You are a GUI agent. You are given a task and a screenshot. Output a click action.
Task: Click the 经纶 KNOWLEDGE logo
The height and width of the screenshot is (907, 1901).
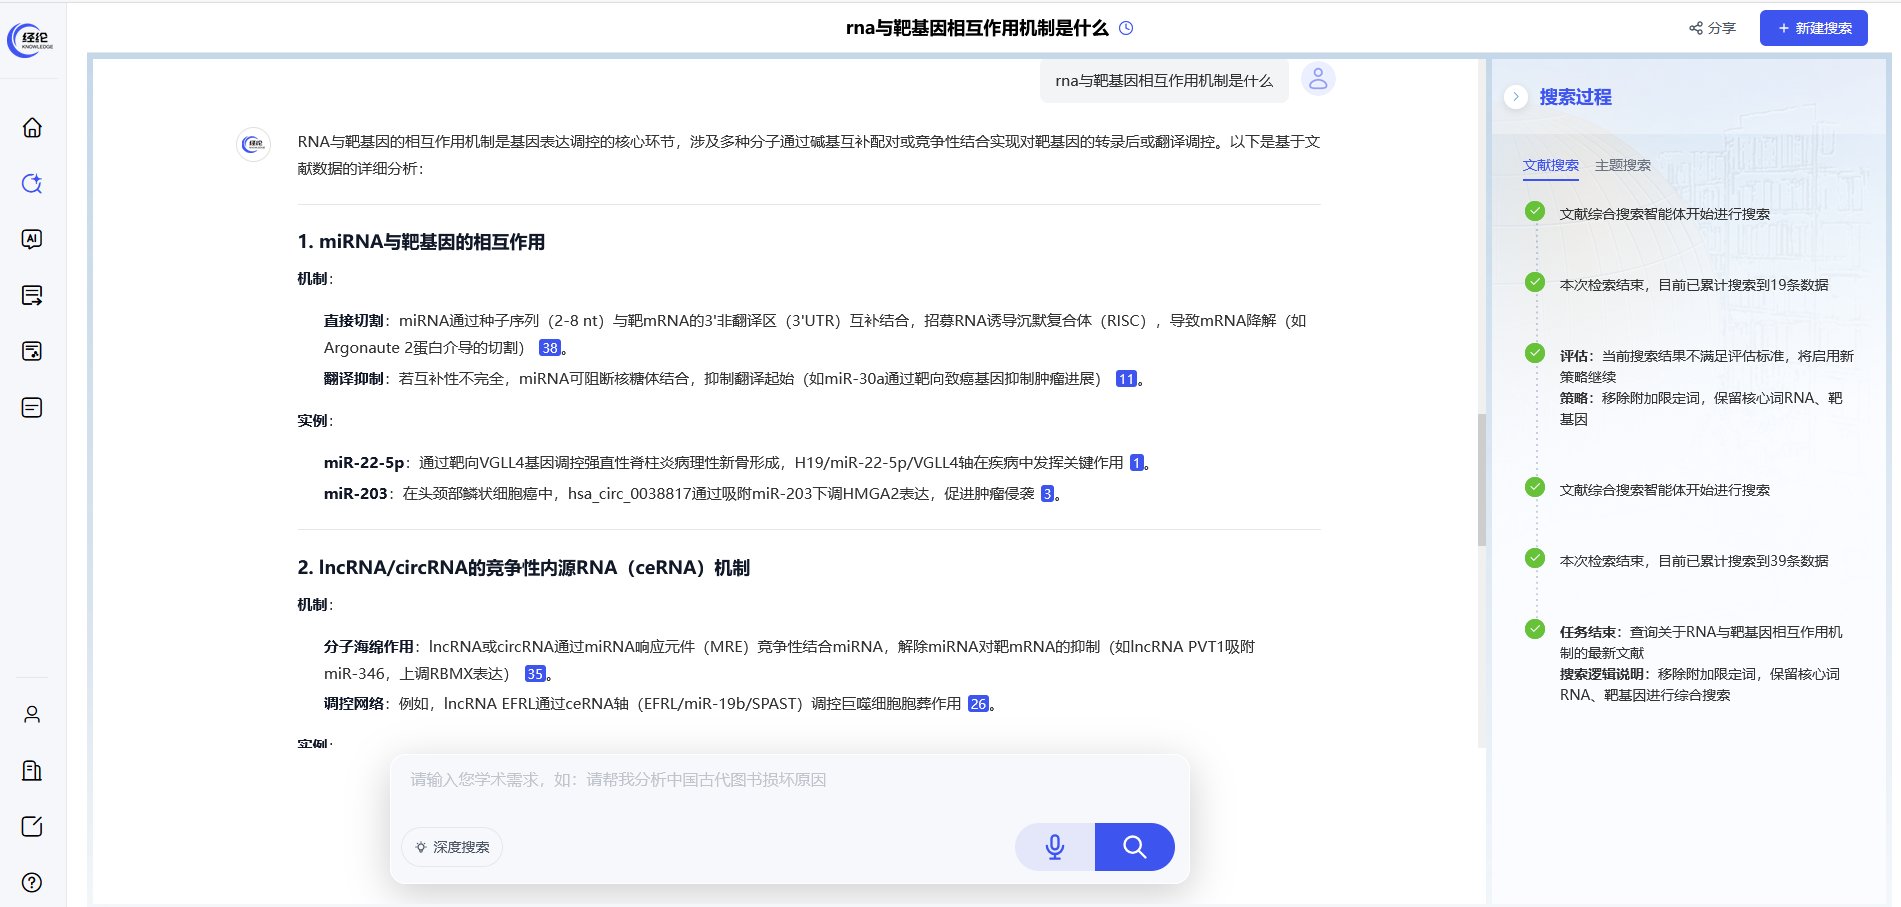pos(30,39)
